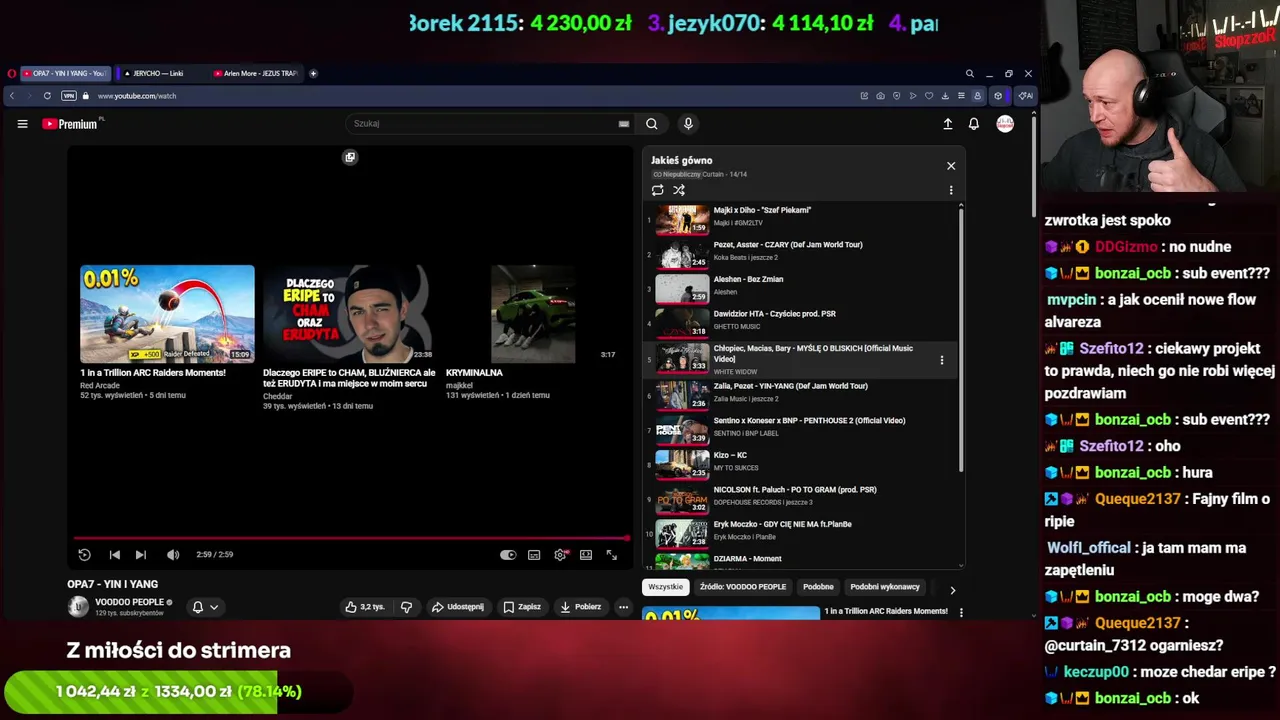Skip to previous video in player
This screenshot has height=720, width=1280.
pos(114,555)
